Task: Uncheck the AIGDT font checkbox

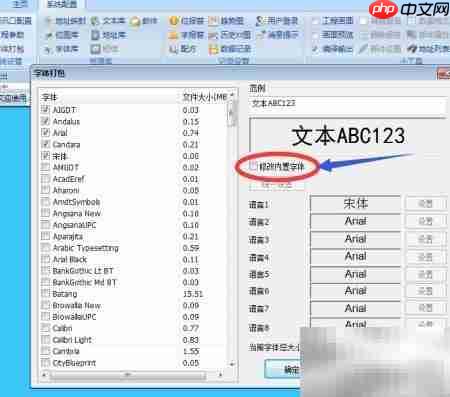Action: pyautogui.click(x=45, y=109)
